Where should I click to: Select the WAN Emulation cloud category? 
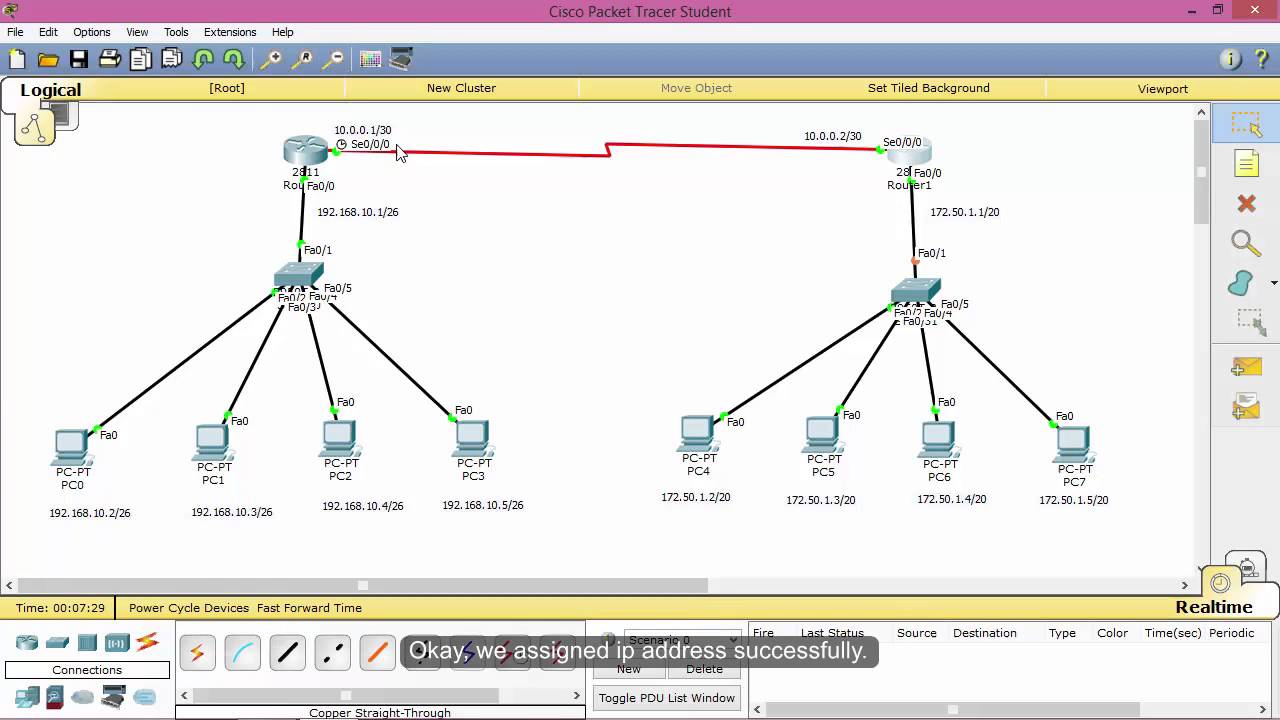pos(83,696)
